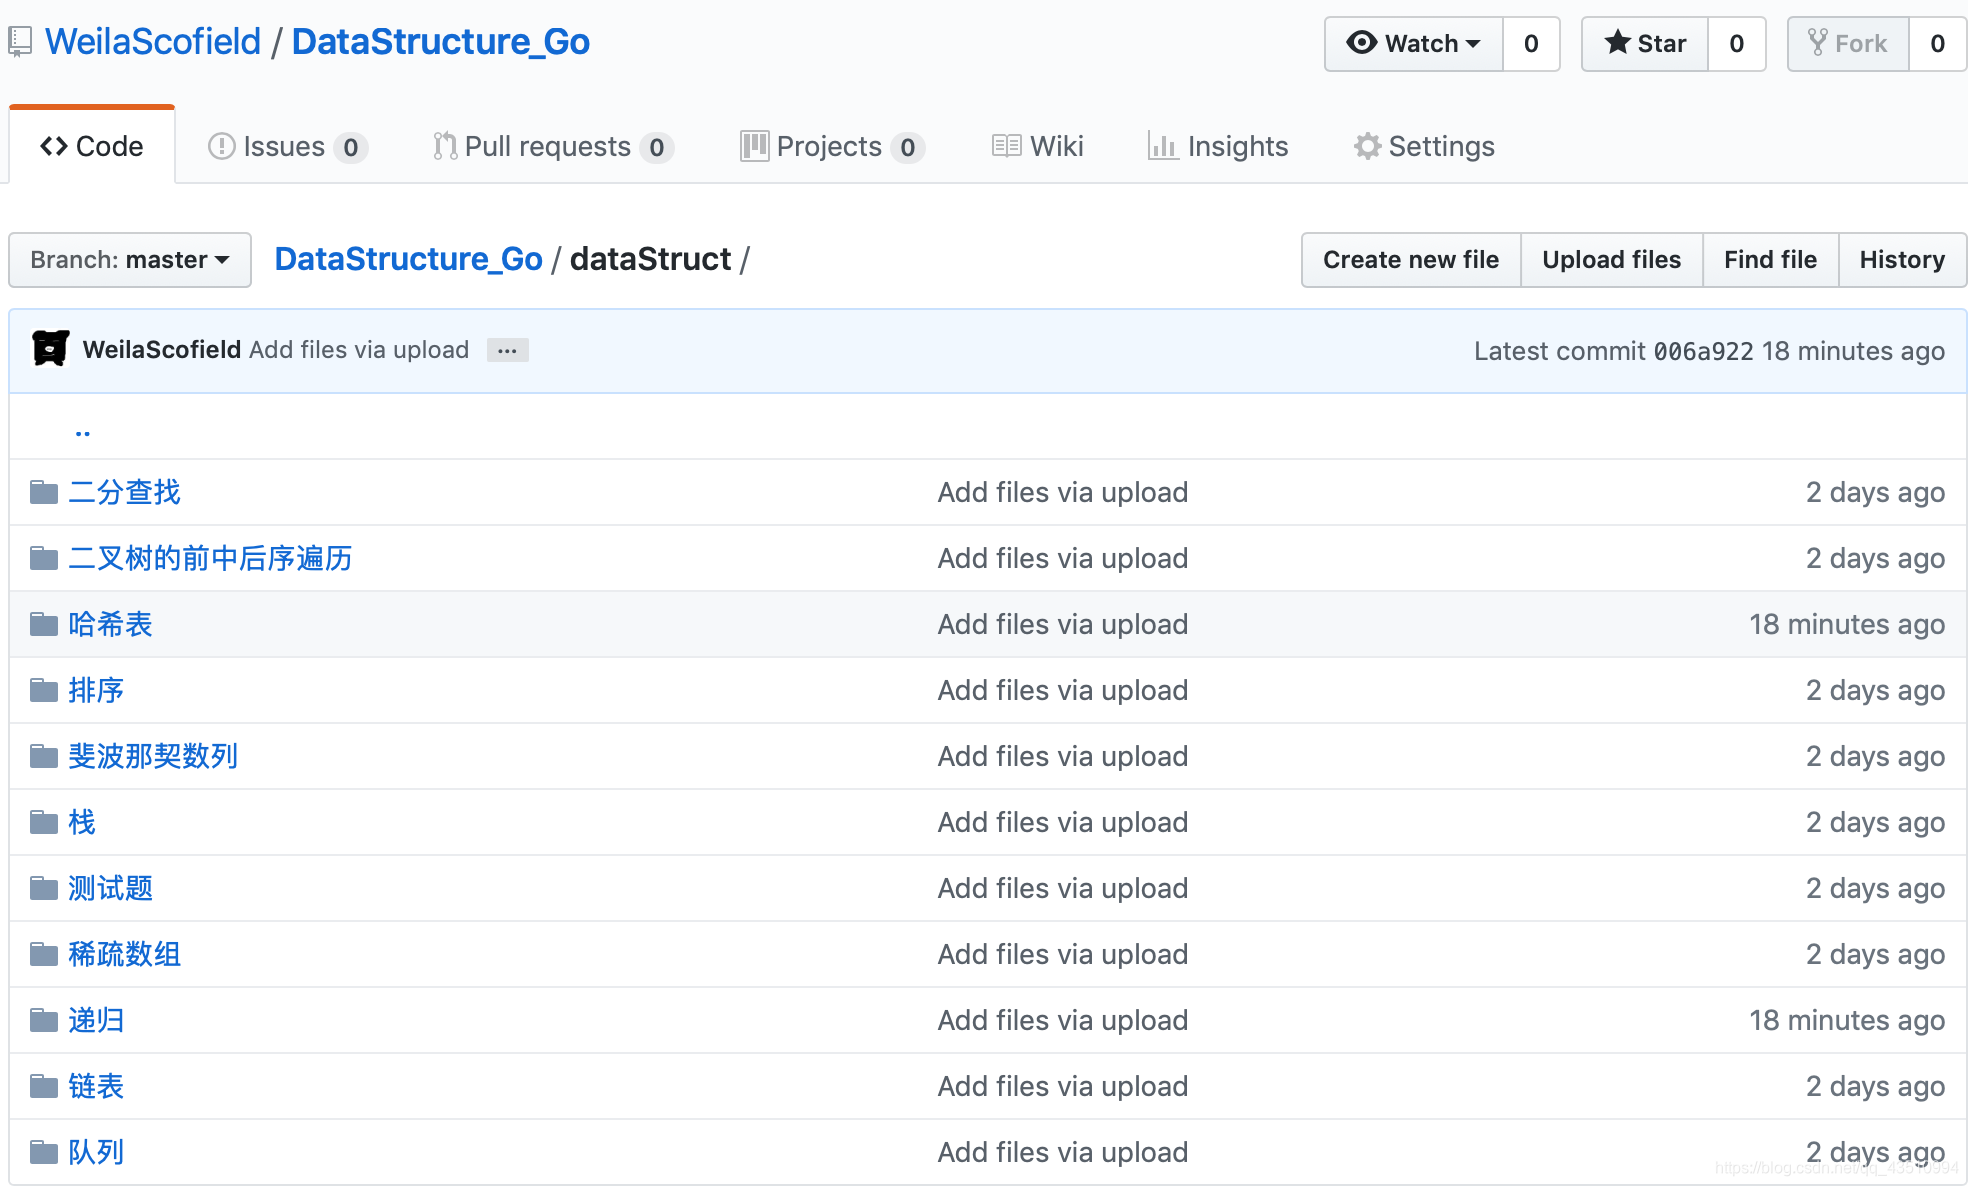Open the 栈 folder

coord(82,822)
